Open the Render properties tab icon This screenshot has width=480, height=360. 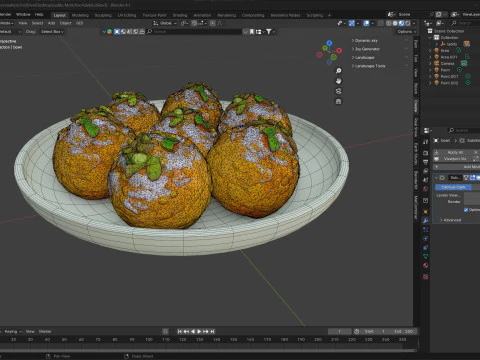pyautogui.click(x=426, y=153)
